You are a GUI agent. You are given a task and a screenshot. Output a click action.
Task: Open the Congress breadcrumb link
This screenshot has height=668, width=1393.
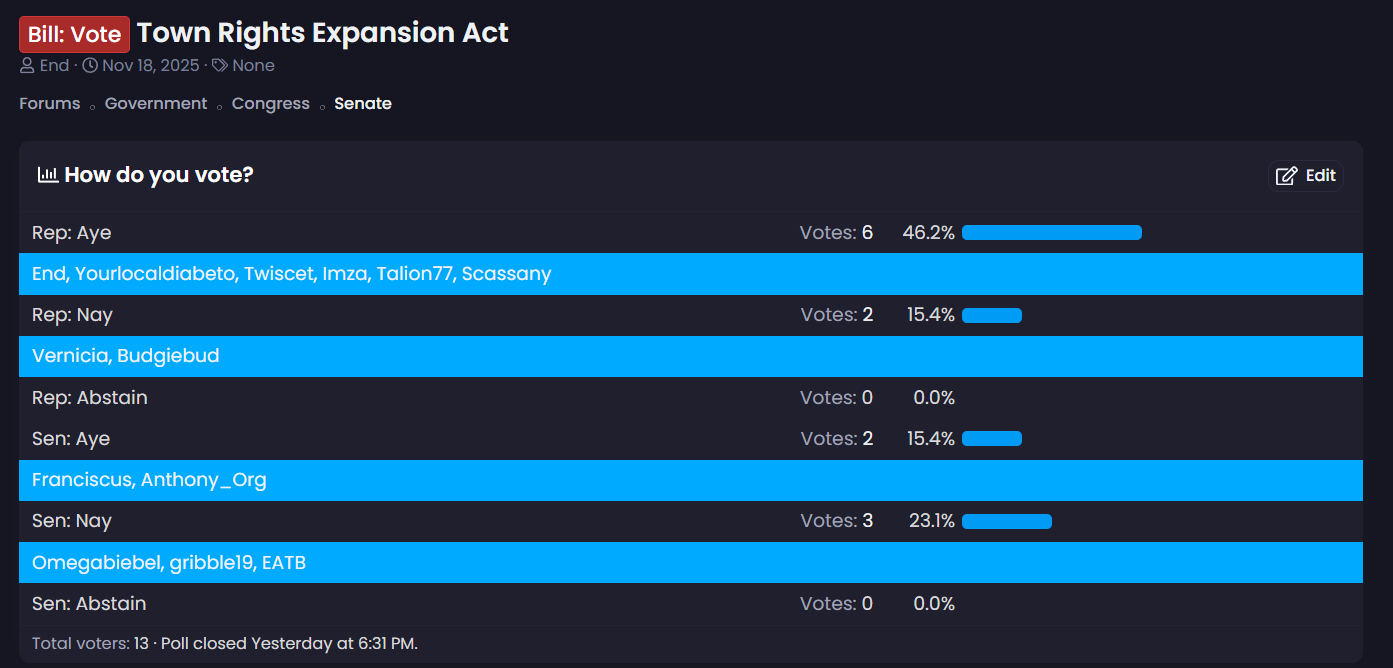pyautogui.click(x=271, y=104)
